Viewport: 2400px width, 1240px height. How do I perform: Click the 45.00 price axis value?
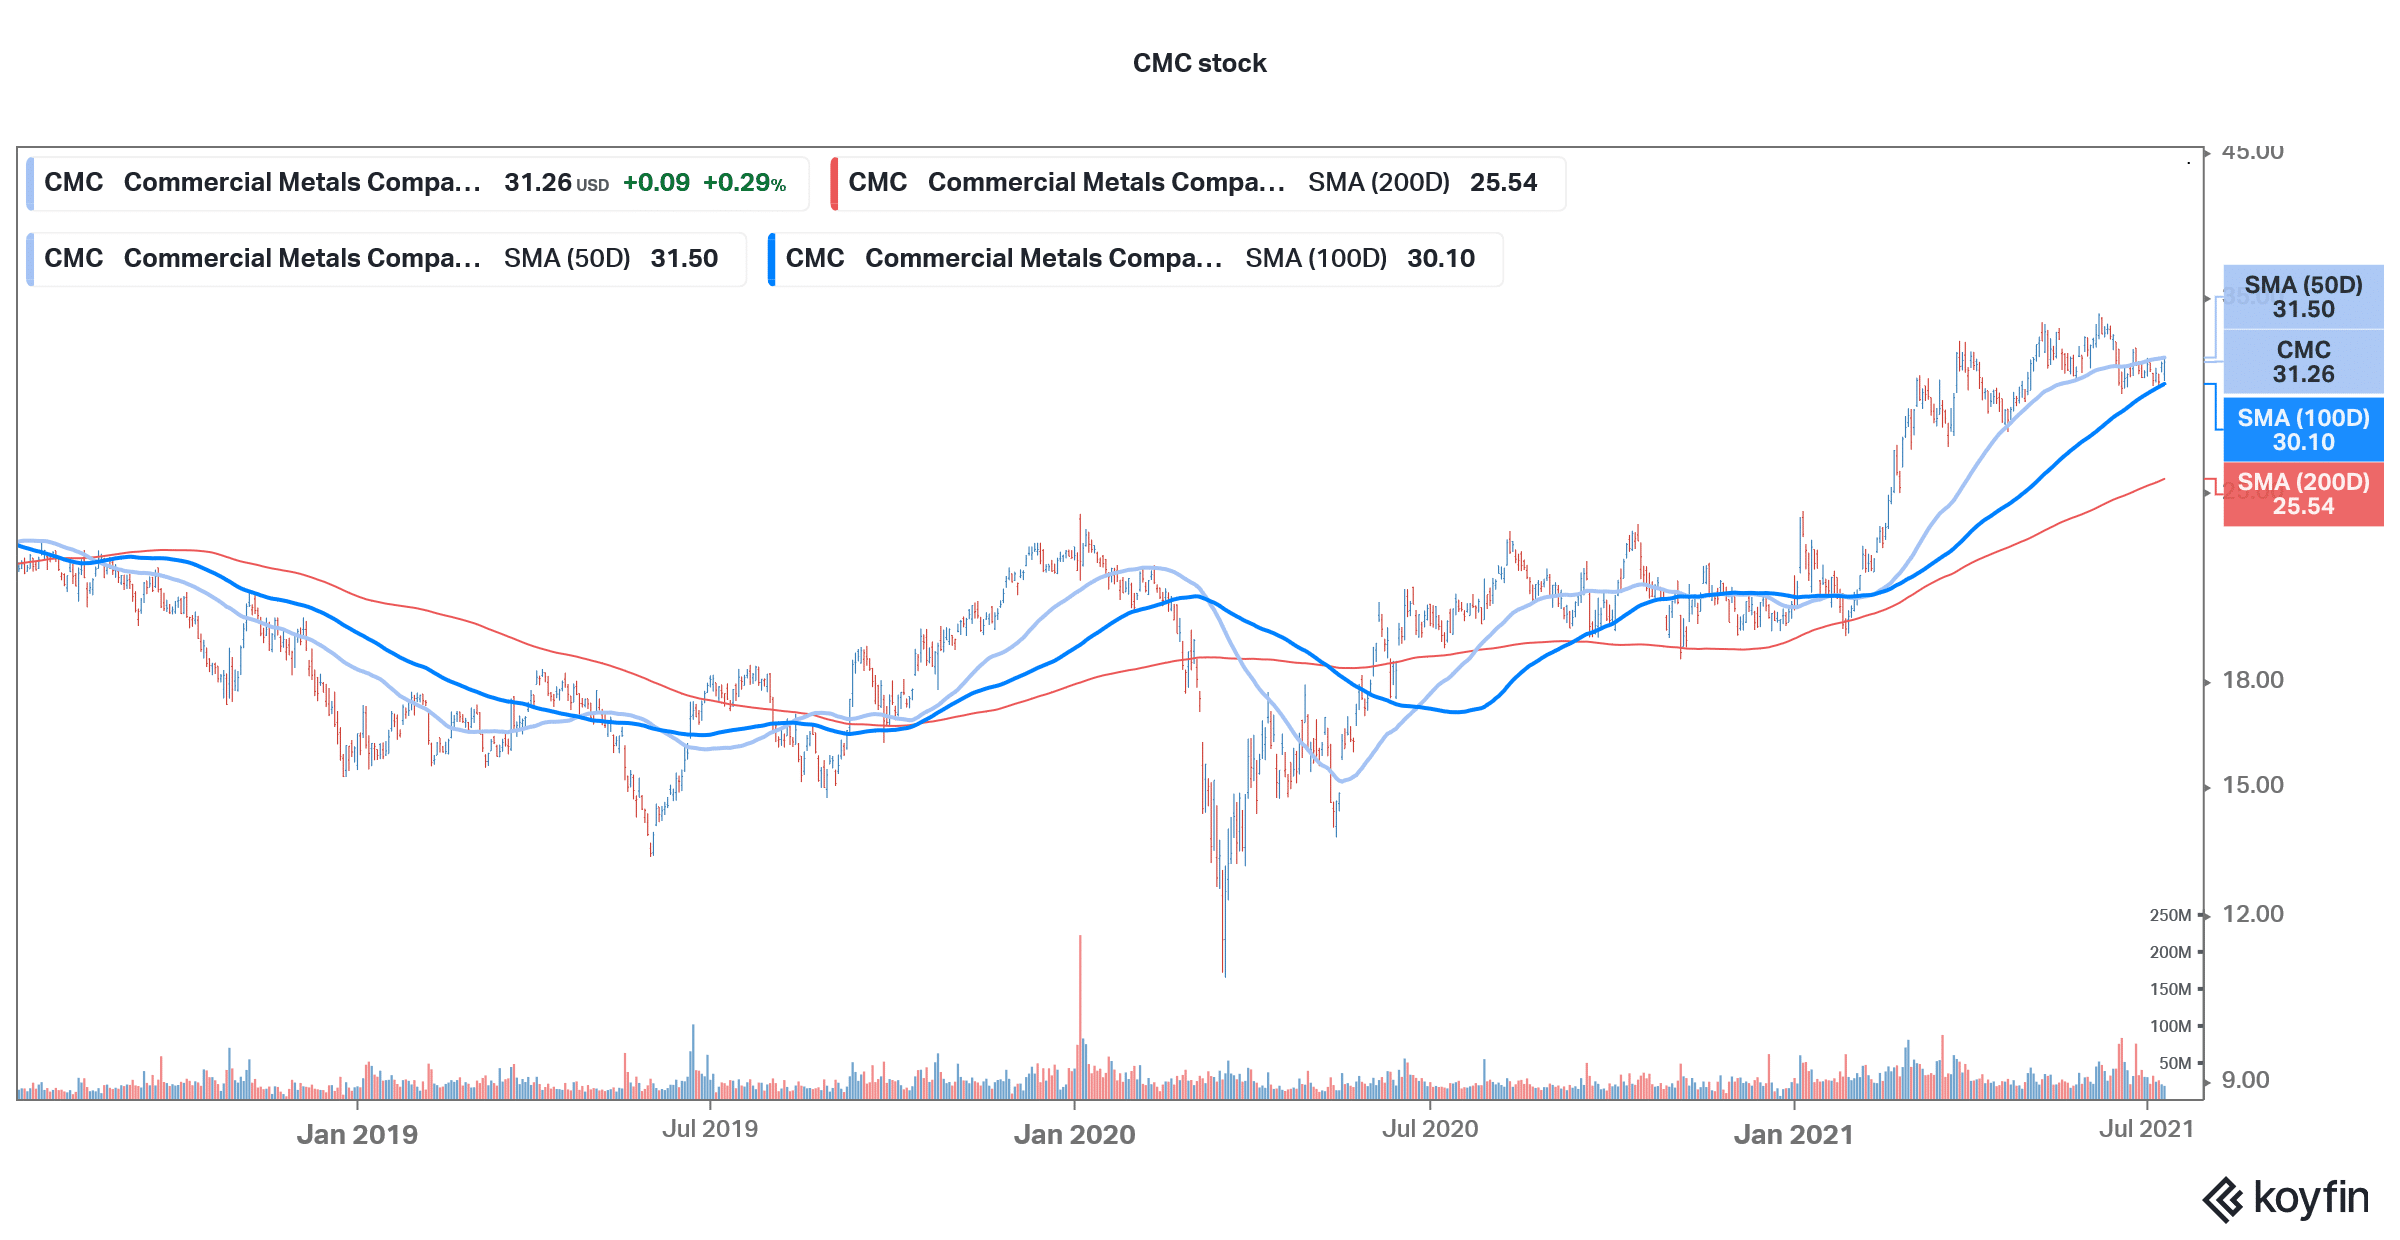[2253, 153]
